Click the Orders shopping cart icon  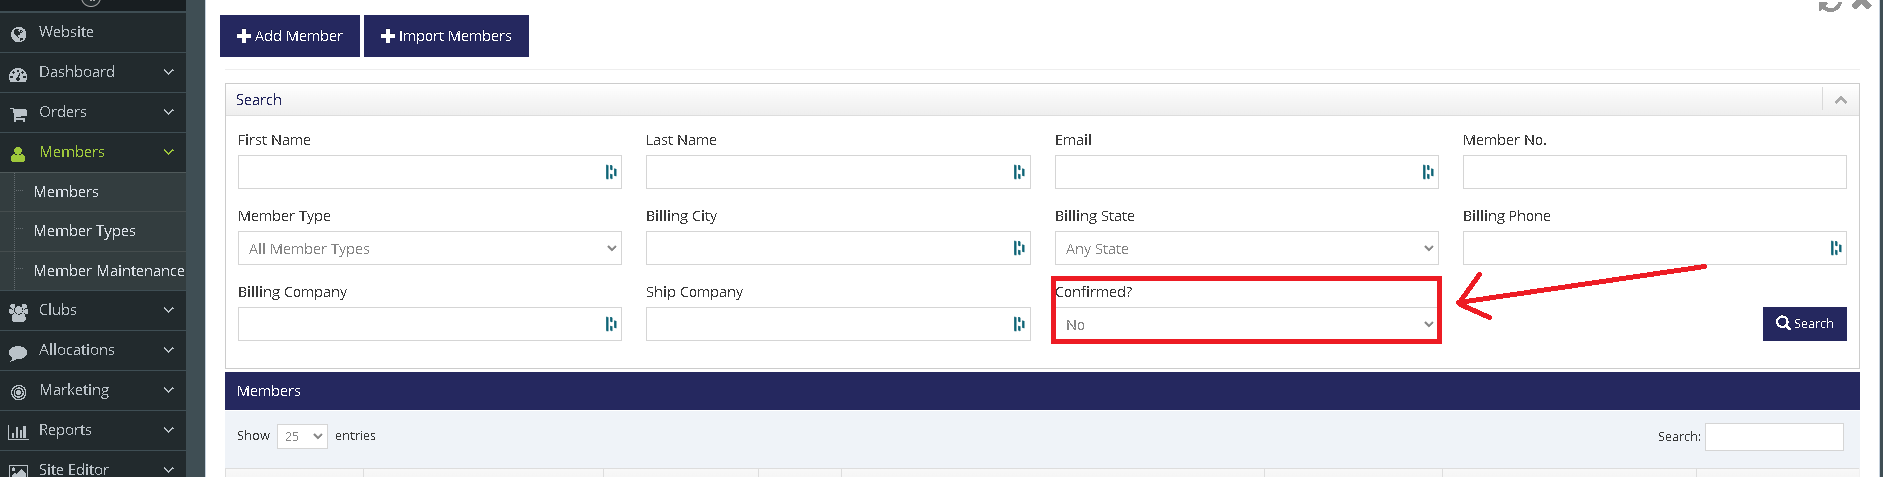coord(18,114)
